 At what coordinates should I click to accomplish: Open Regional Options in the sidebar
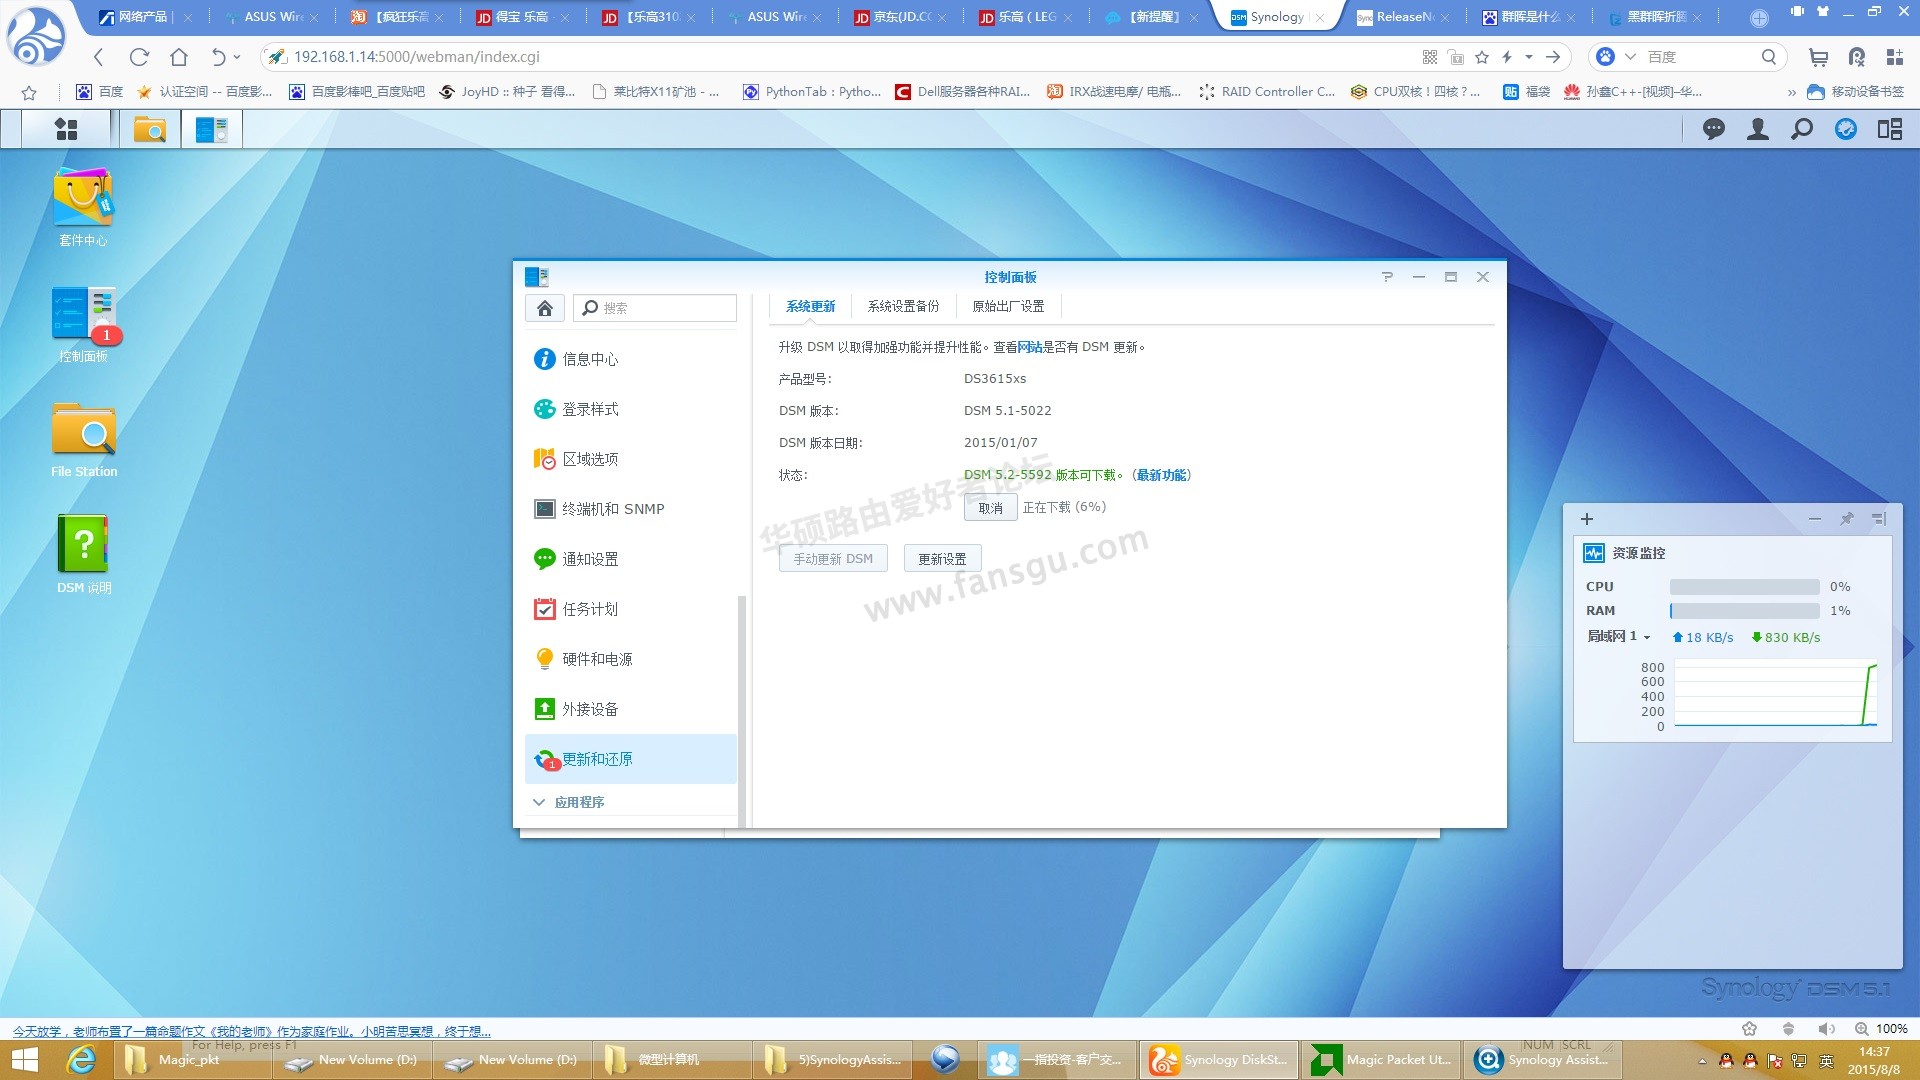click(x=631, y=459)
